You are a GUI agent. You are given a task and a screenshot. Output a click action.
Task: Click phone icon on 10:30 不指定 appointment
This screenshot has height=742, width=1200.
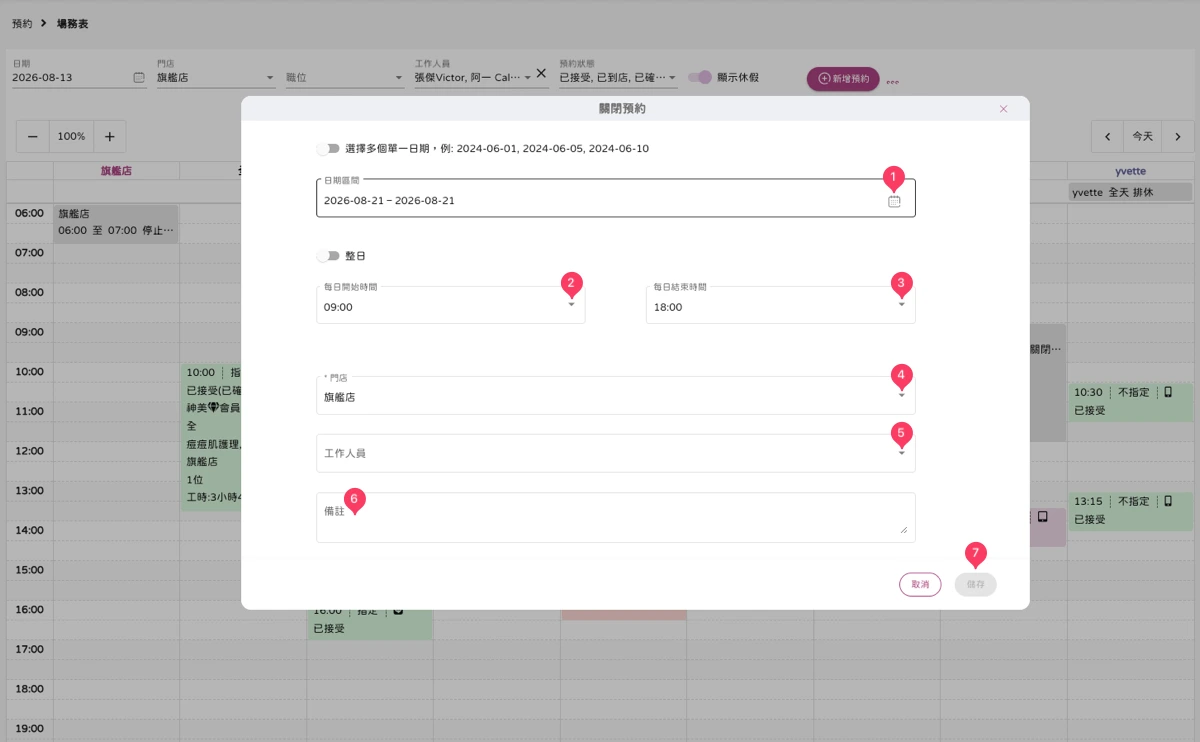(1167, 392)
